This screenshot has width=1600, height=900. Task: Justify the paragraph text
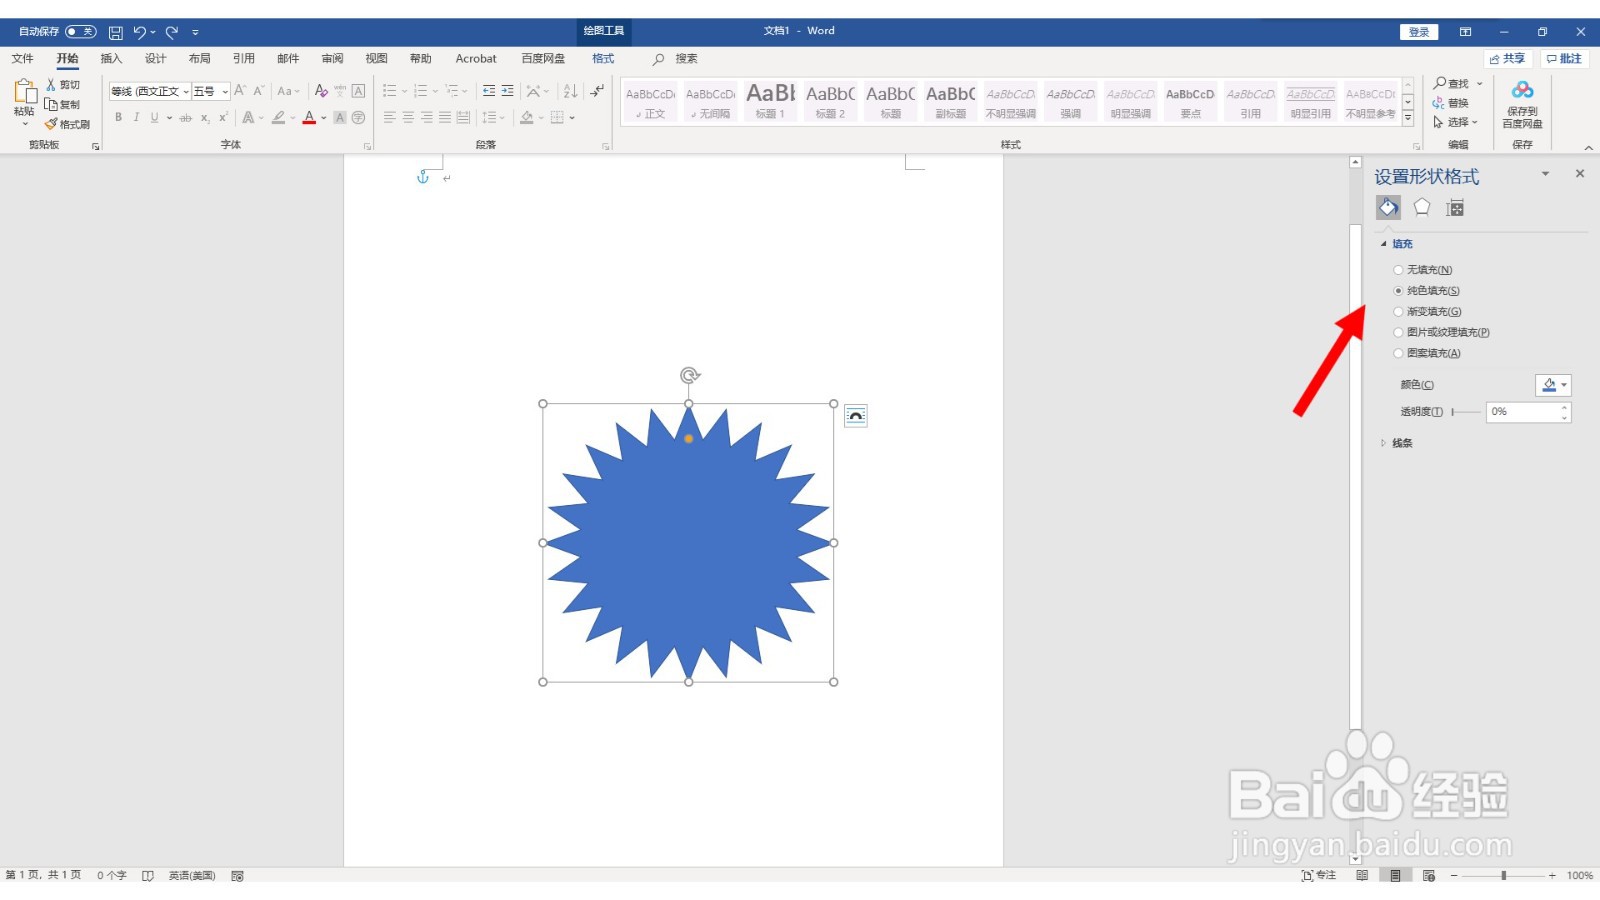point(445,118)
